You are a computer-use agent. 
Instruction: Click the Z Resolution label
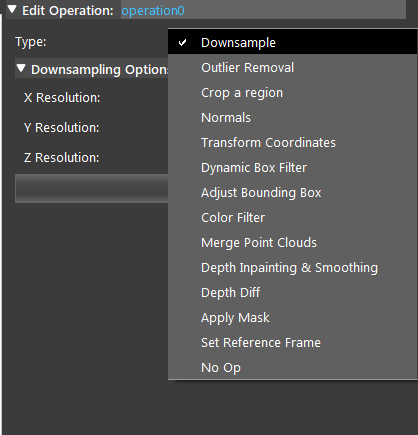coord(62,158)
